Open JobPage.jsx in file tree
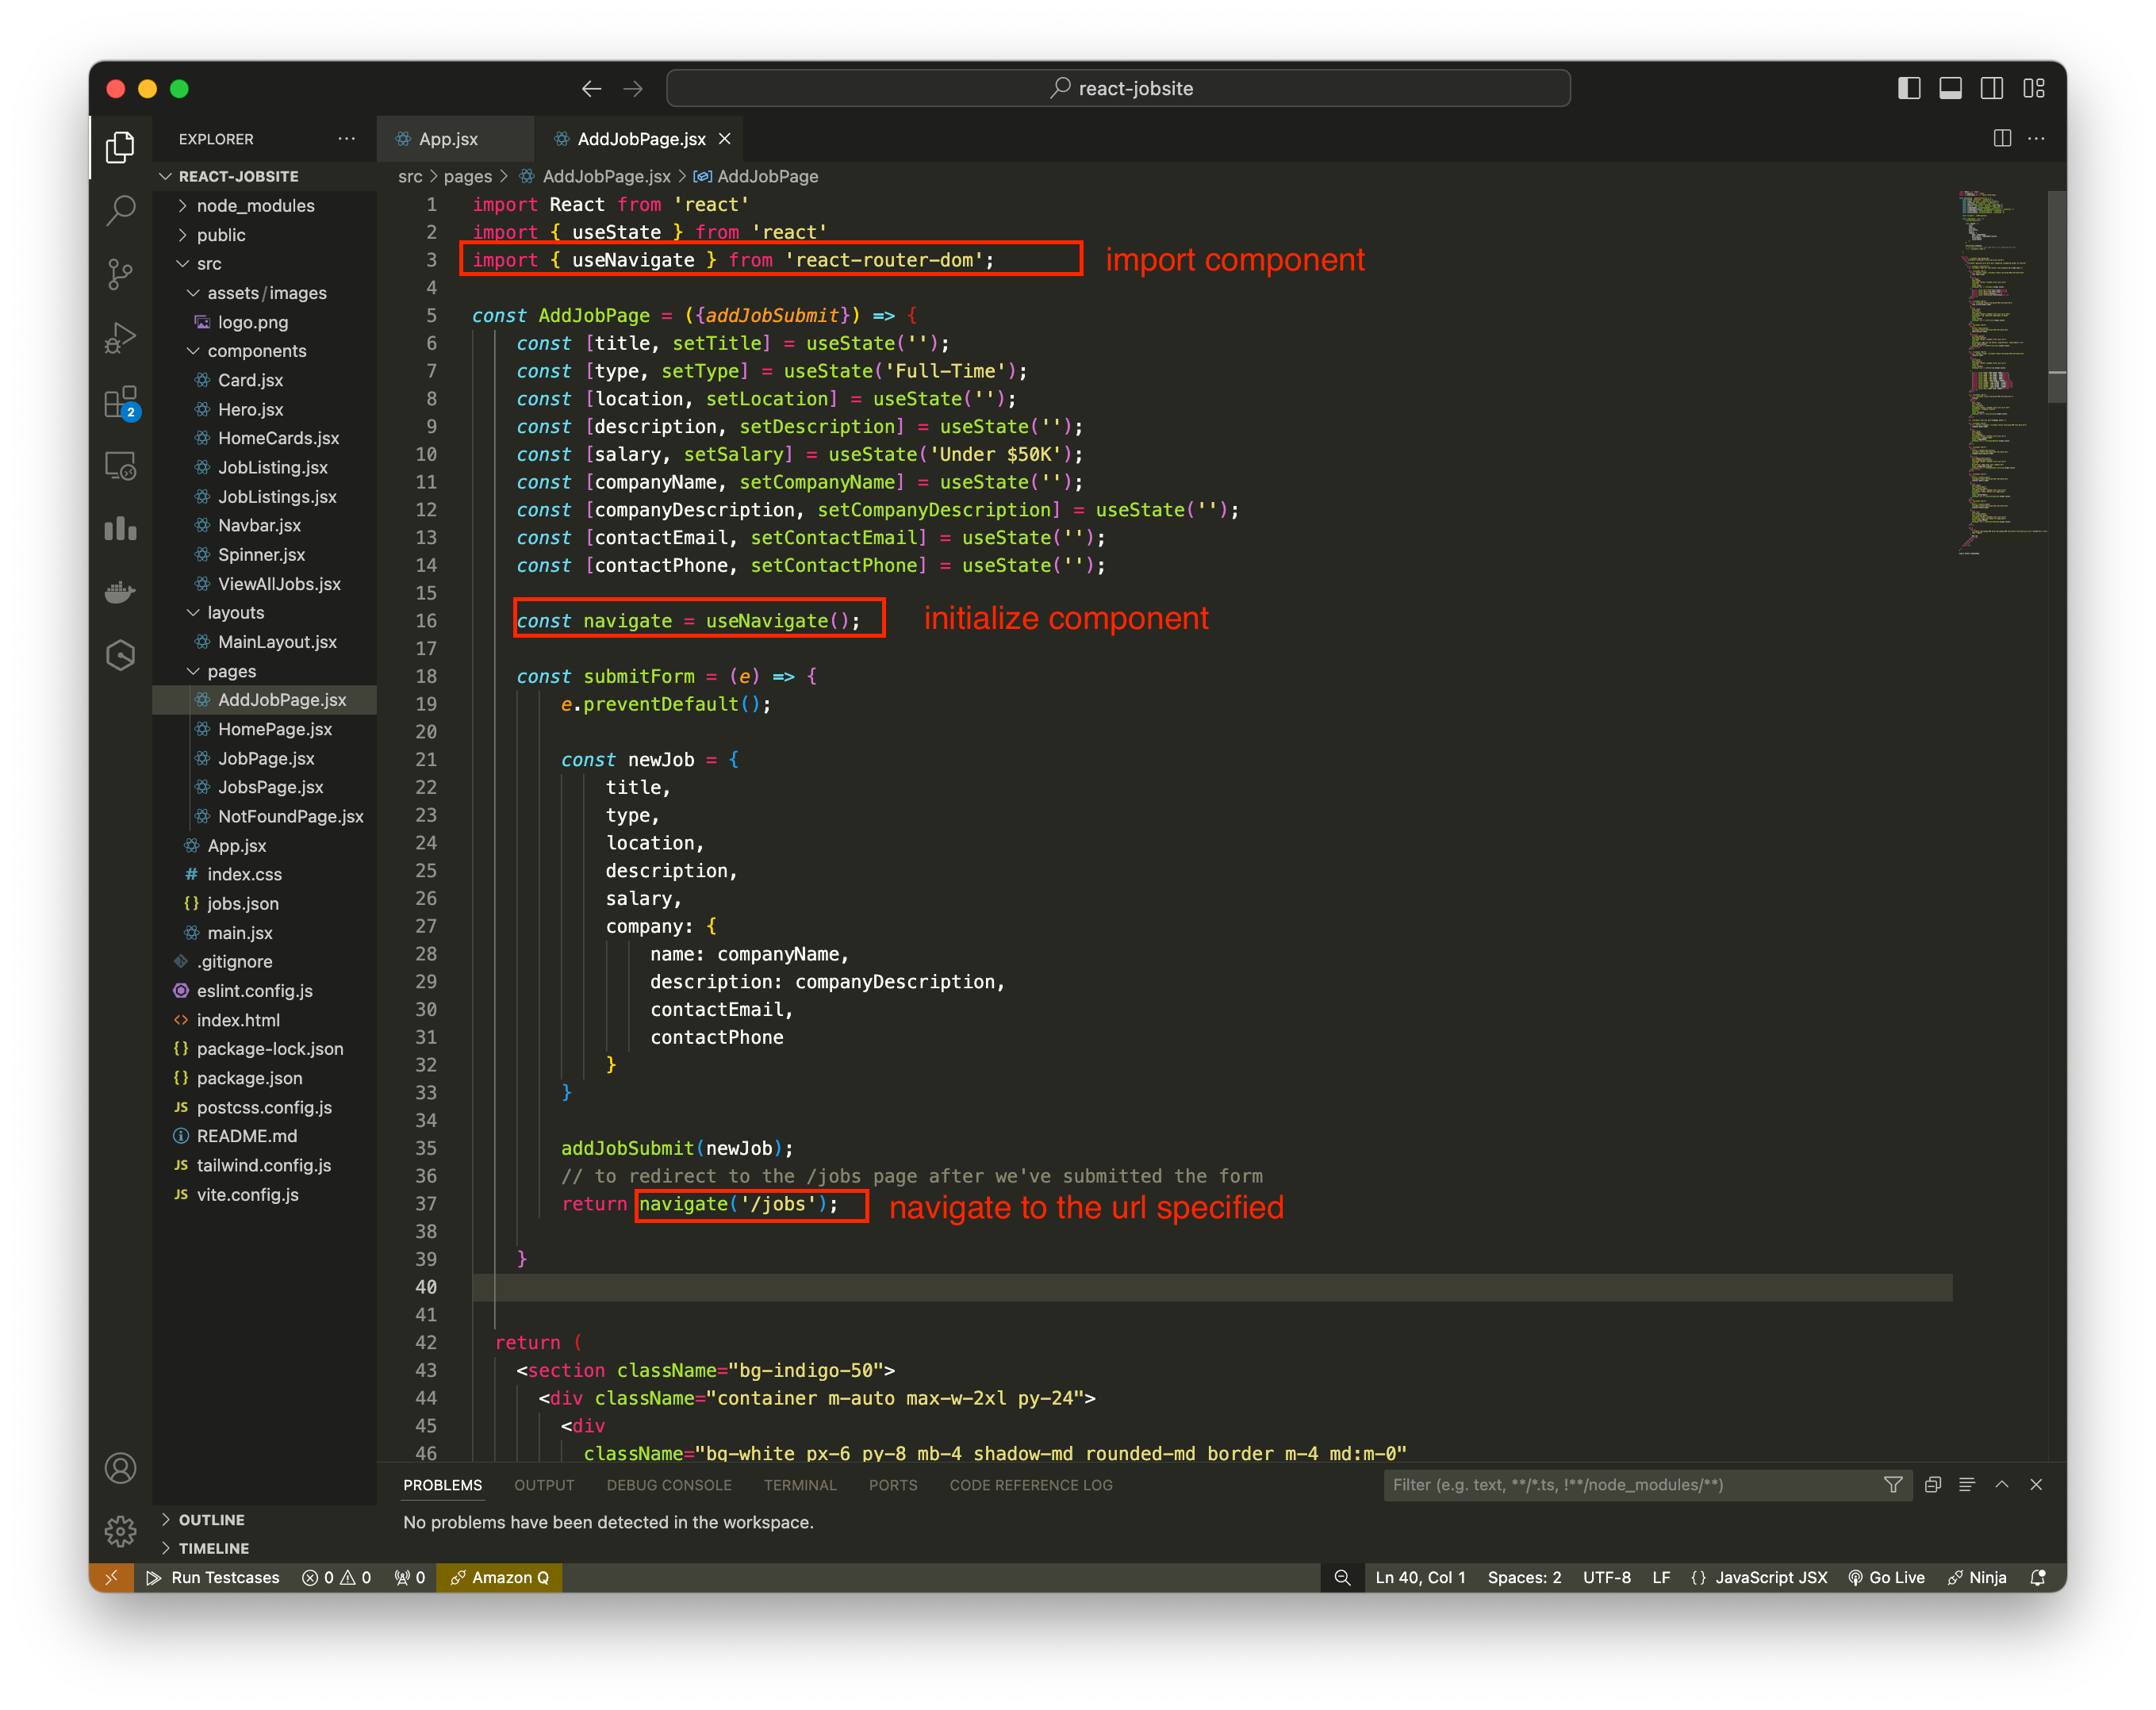The height and width of the screenshot is (1710, 2156). (266, 758)
